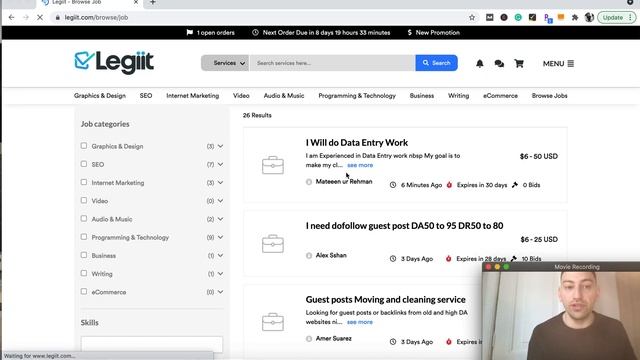Open the shopping cart icon

click(519, 64)
